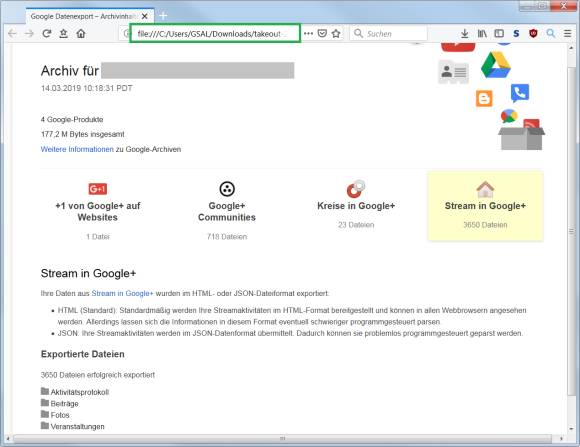Click the vertical scrollbar thumb
580x447 pixels.
pyautogui.click(x=572, y=232)
